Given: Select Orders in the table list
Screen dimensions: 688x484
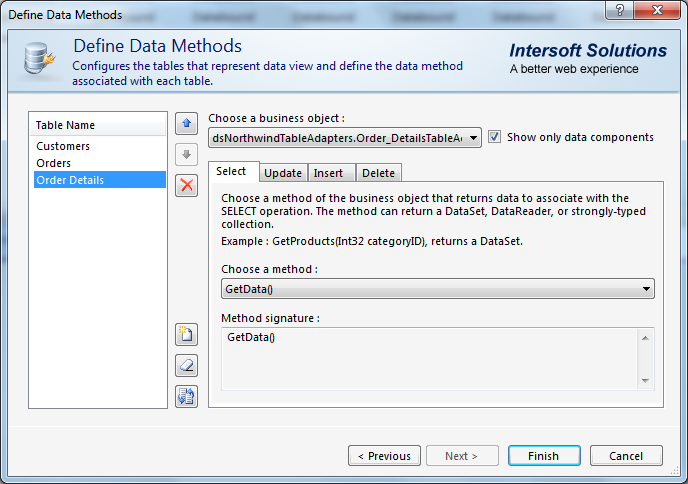Looking at the screenshot, I should pos(54,163).
